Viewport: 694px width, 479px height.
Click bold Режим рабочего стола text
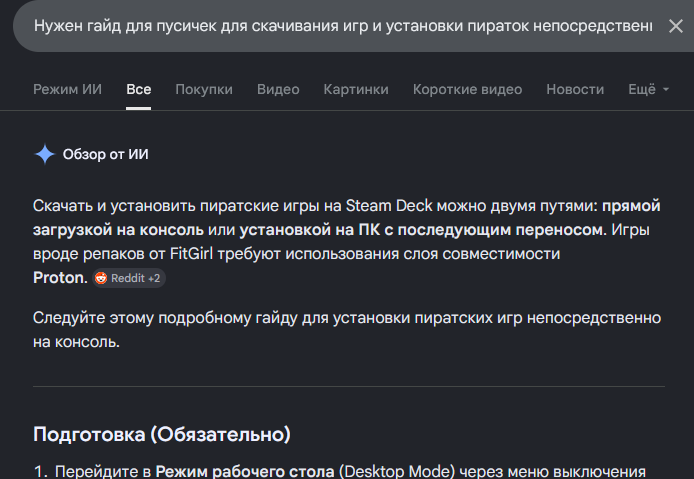click(x=245, y=471)
